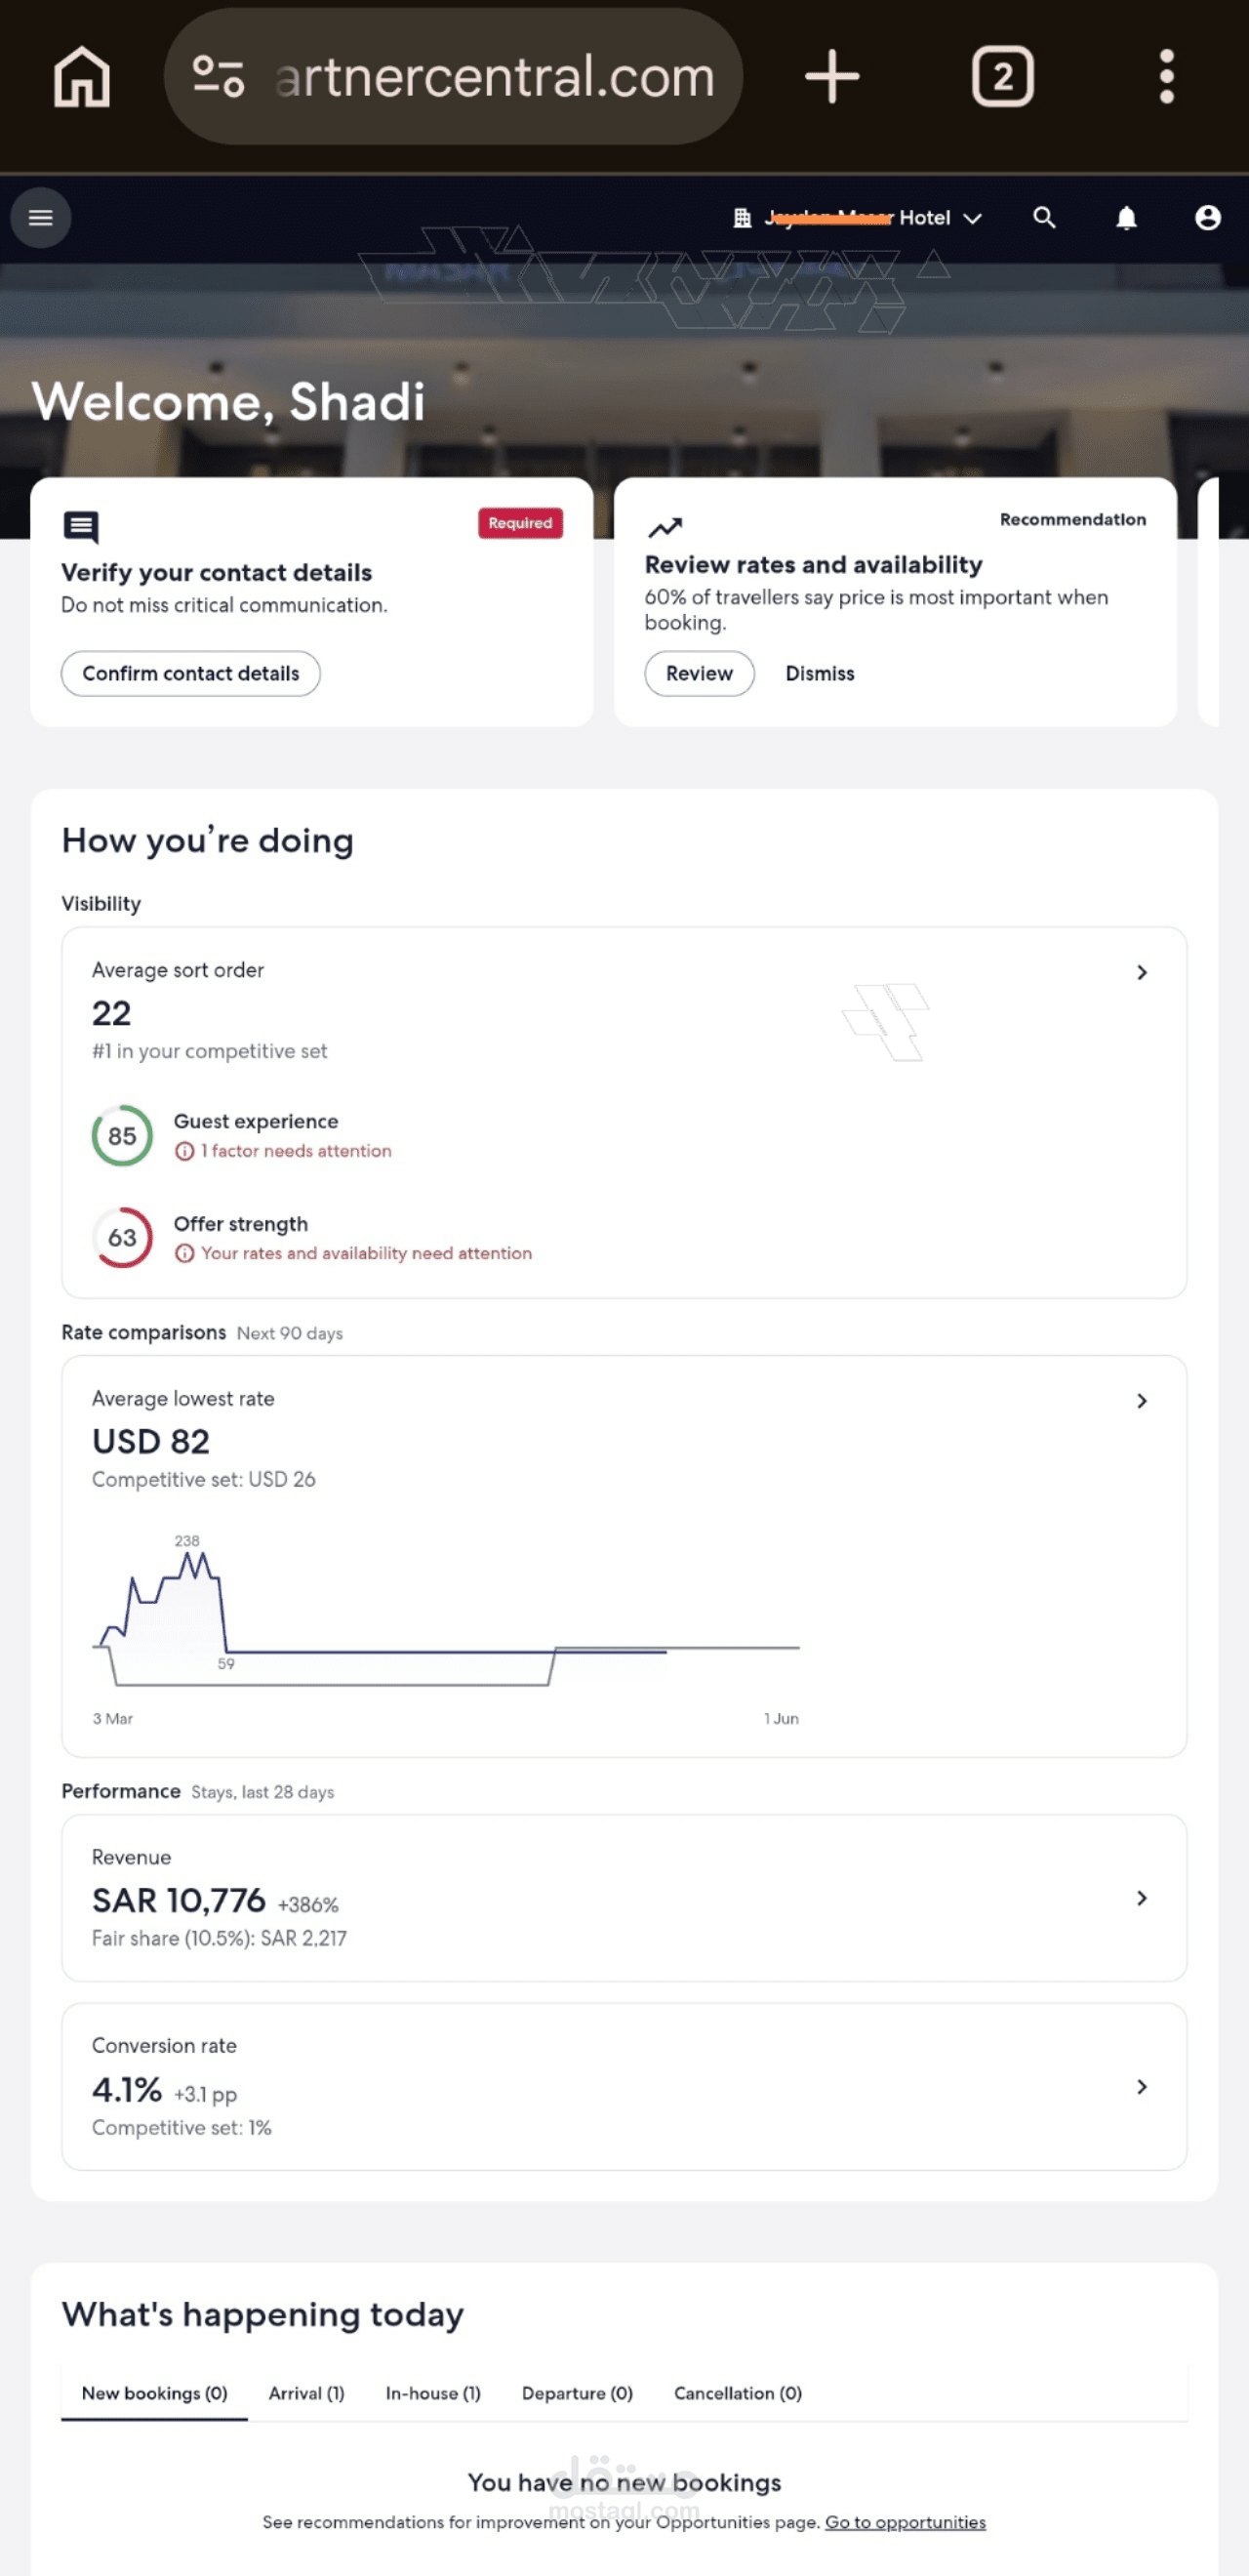Click Confirm contact details button
The width and height of the screenshot is (1249, 2576).
click(x=190, y=673)
